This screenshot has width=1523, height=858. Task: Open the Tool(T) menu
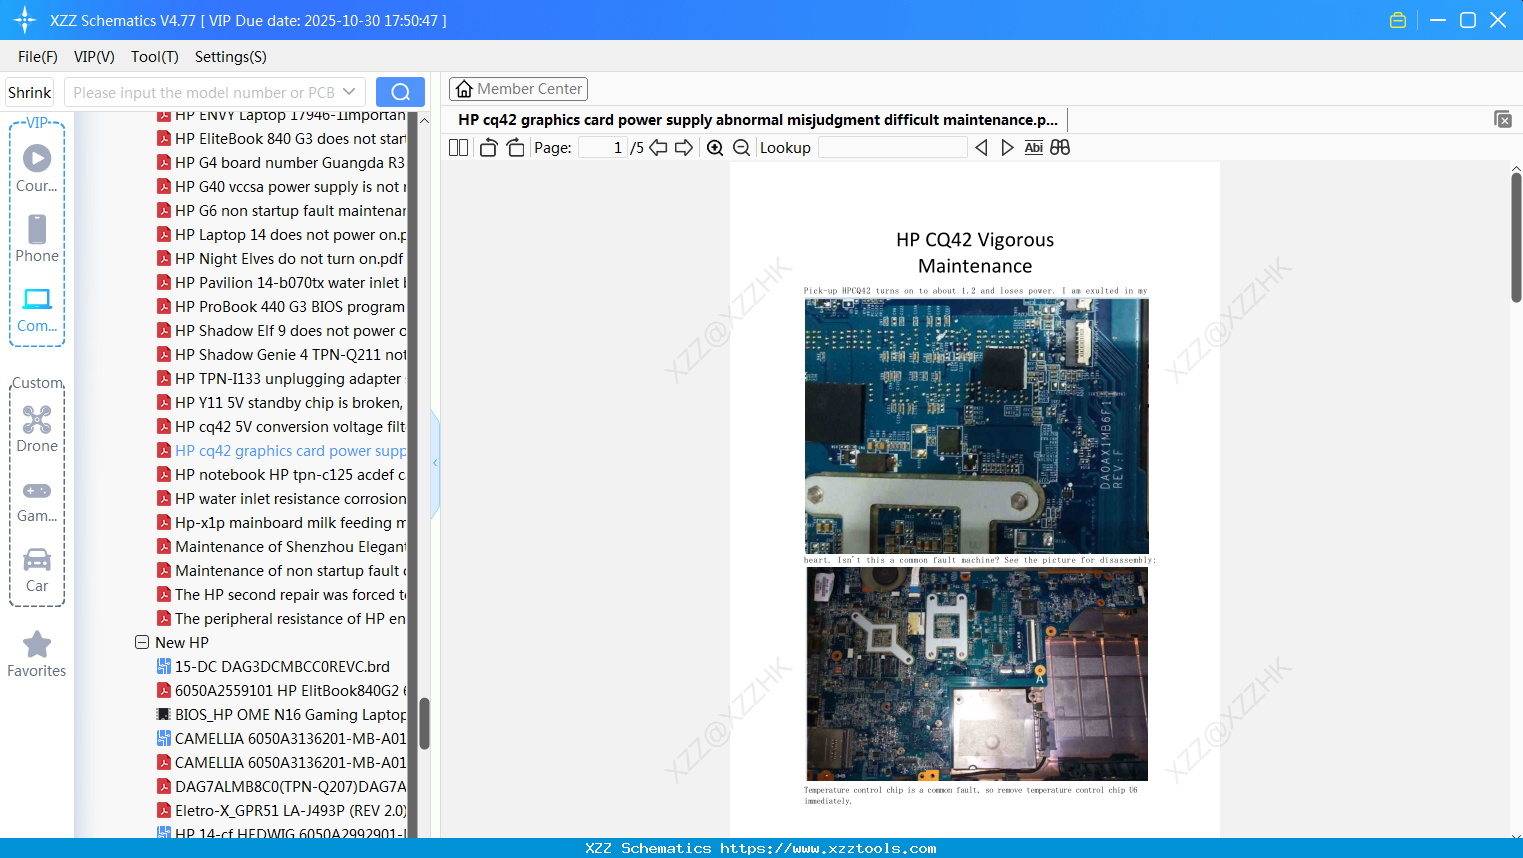[155, 57]
